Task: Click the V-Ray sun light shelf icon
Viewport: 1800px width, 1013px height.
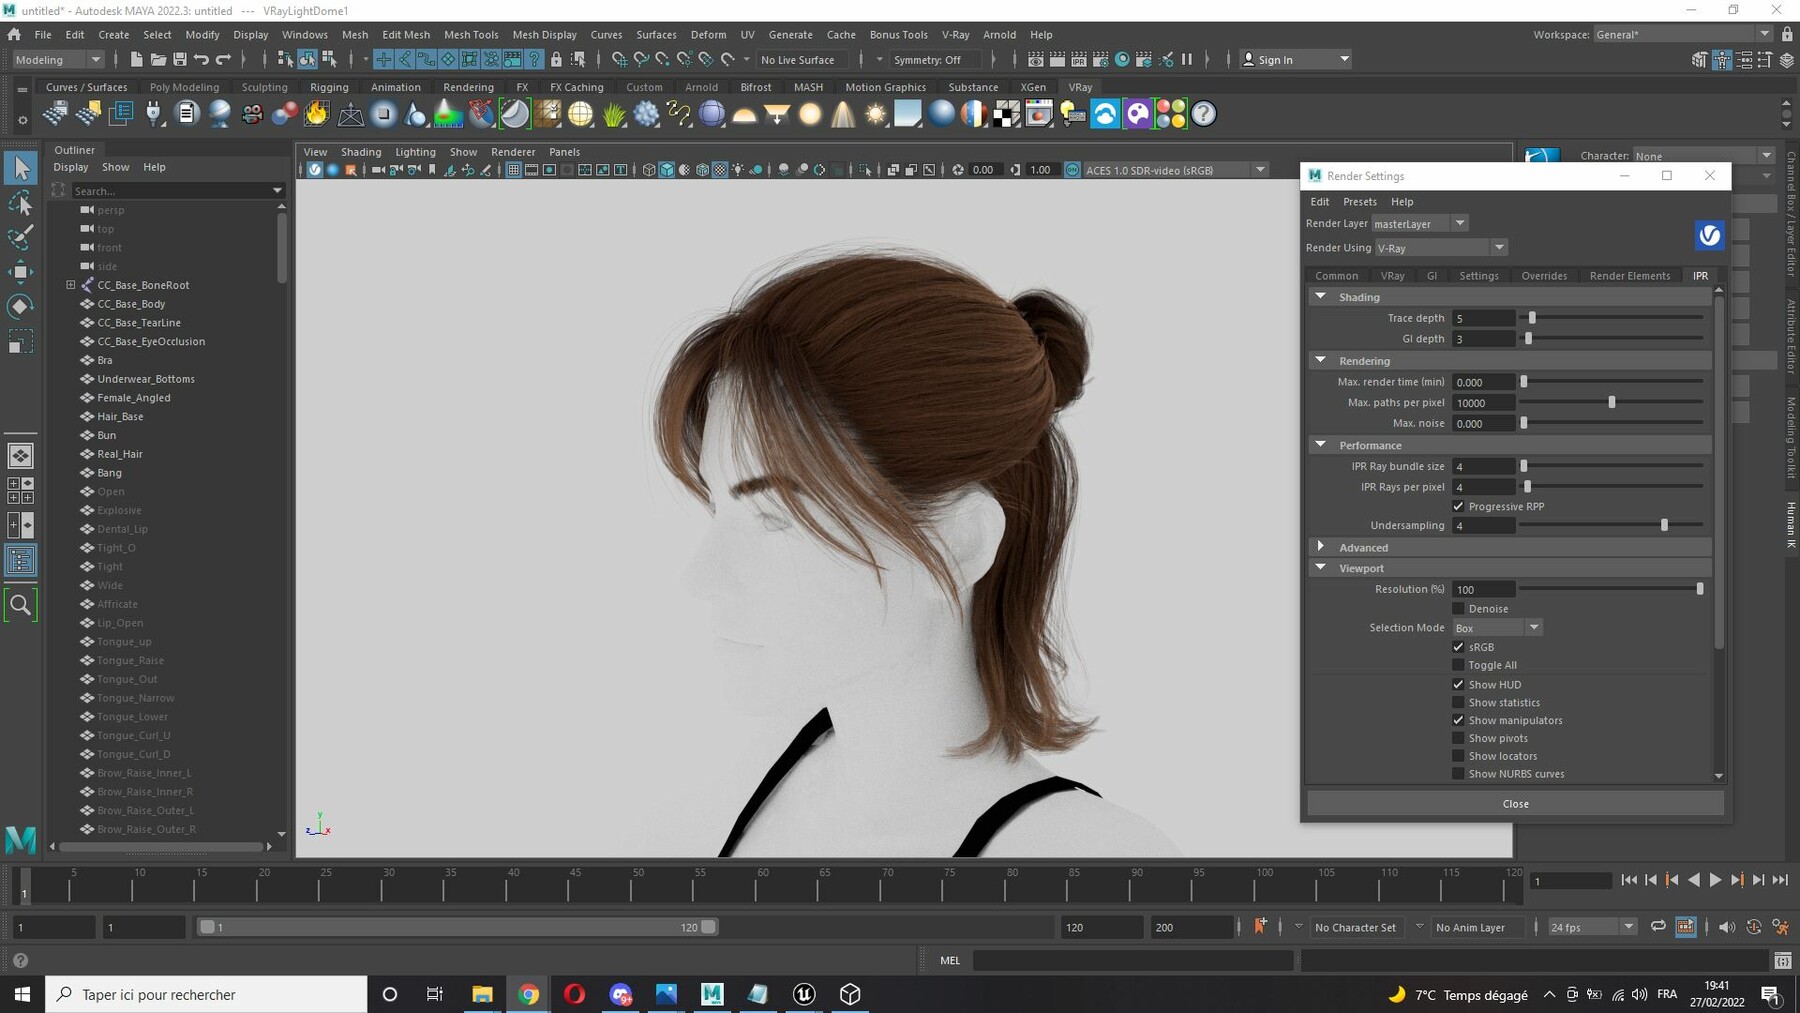Action: pyautogui.click(x=876, y=114)
